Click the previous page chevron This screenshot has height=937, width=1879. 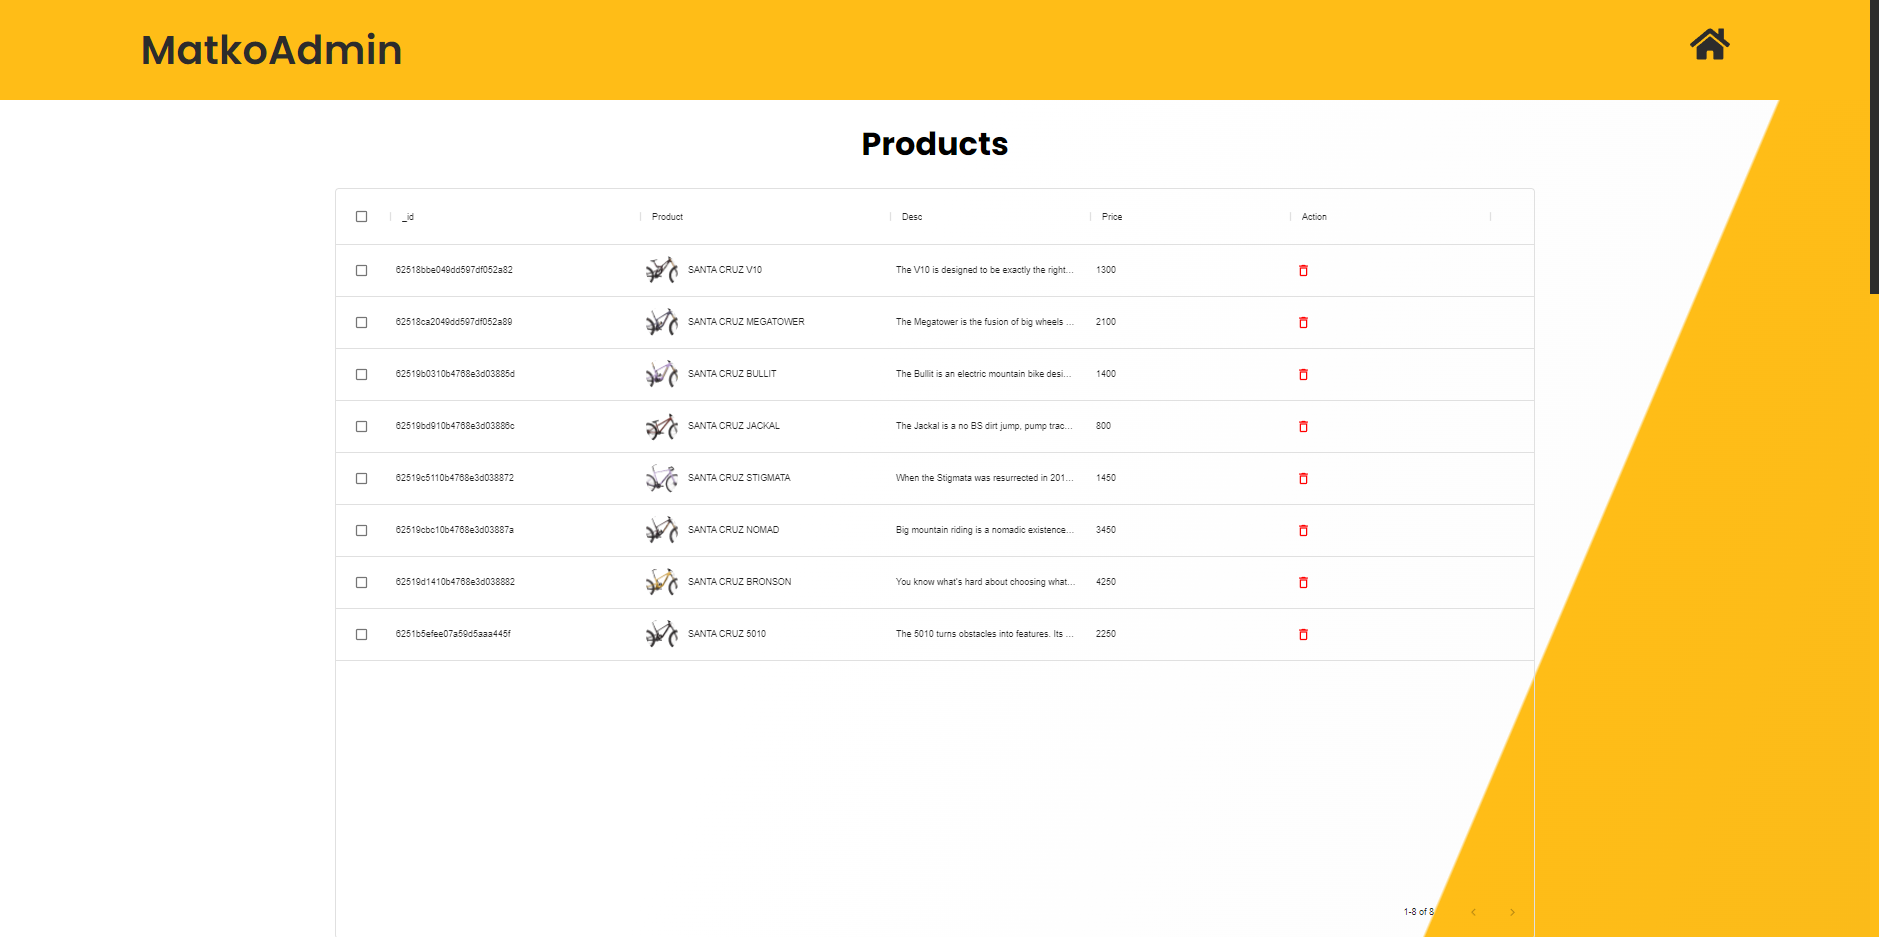1473,911
